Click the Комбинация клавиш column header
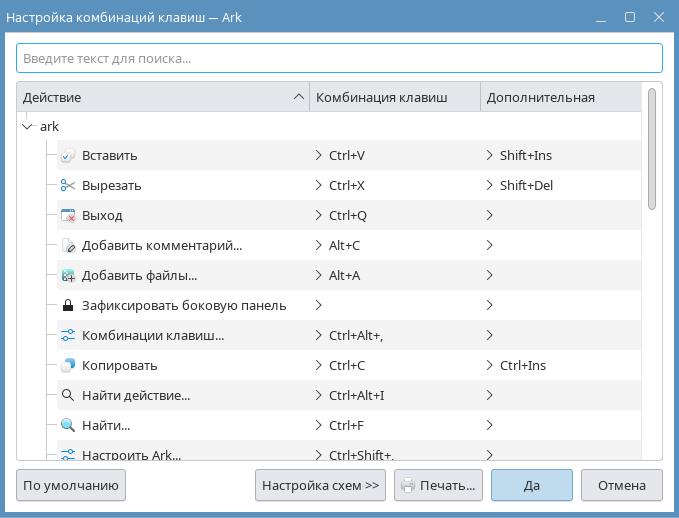The image size is (679, 518). 394,97
